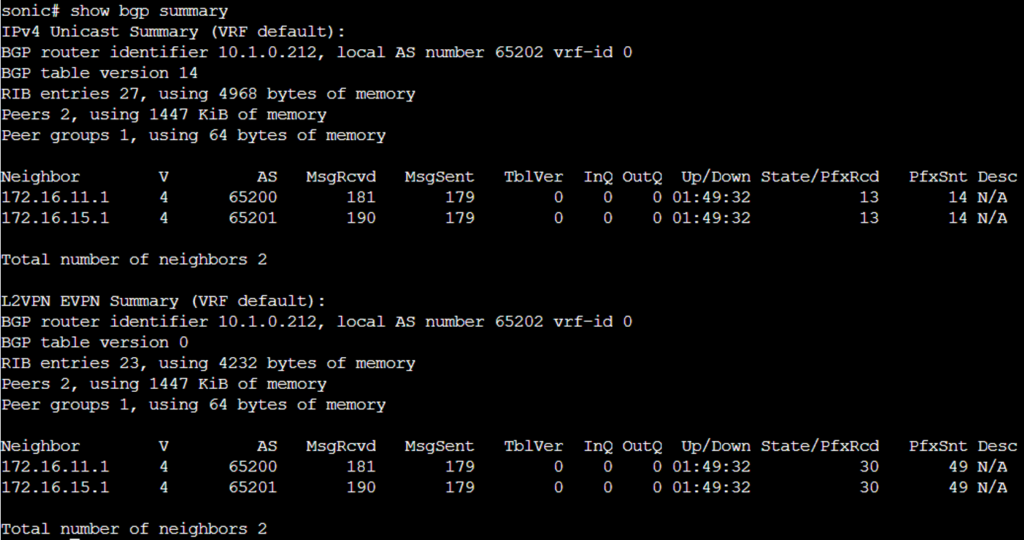Click PfxRcd value 30 for 172.16.11.1

point(868,467)
